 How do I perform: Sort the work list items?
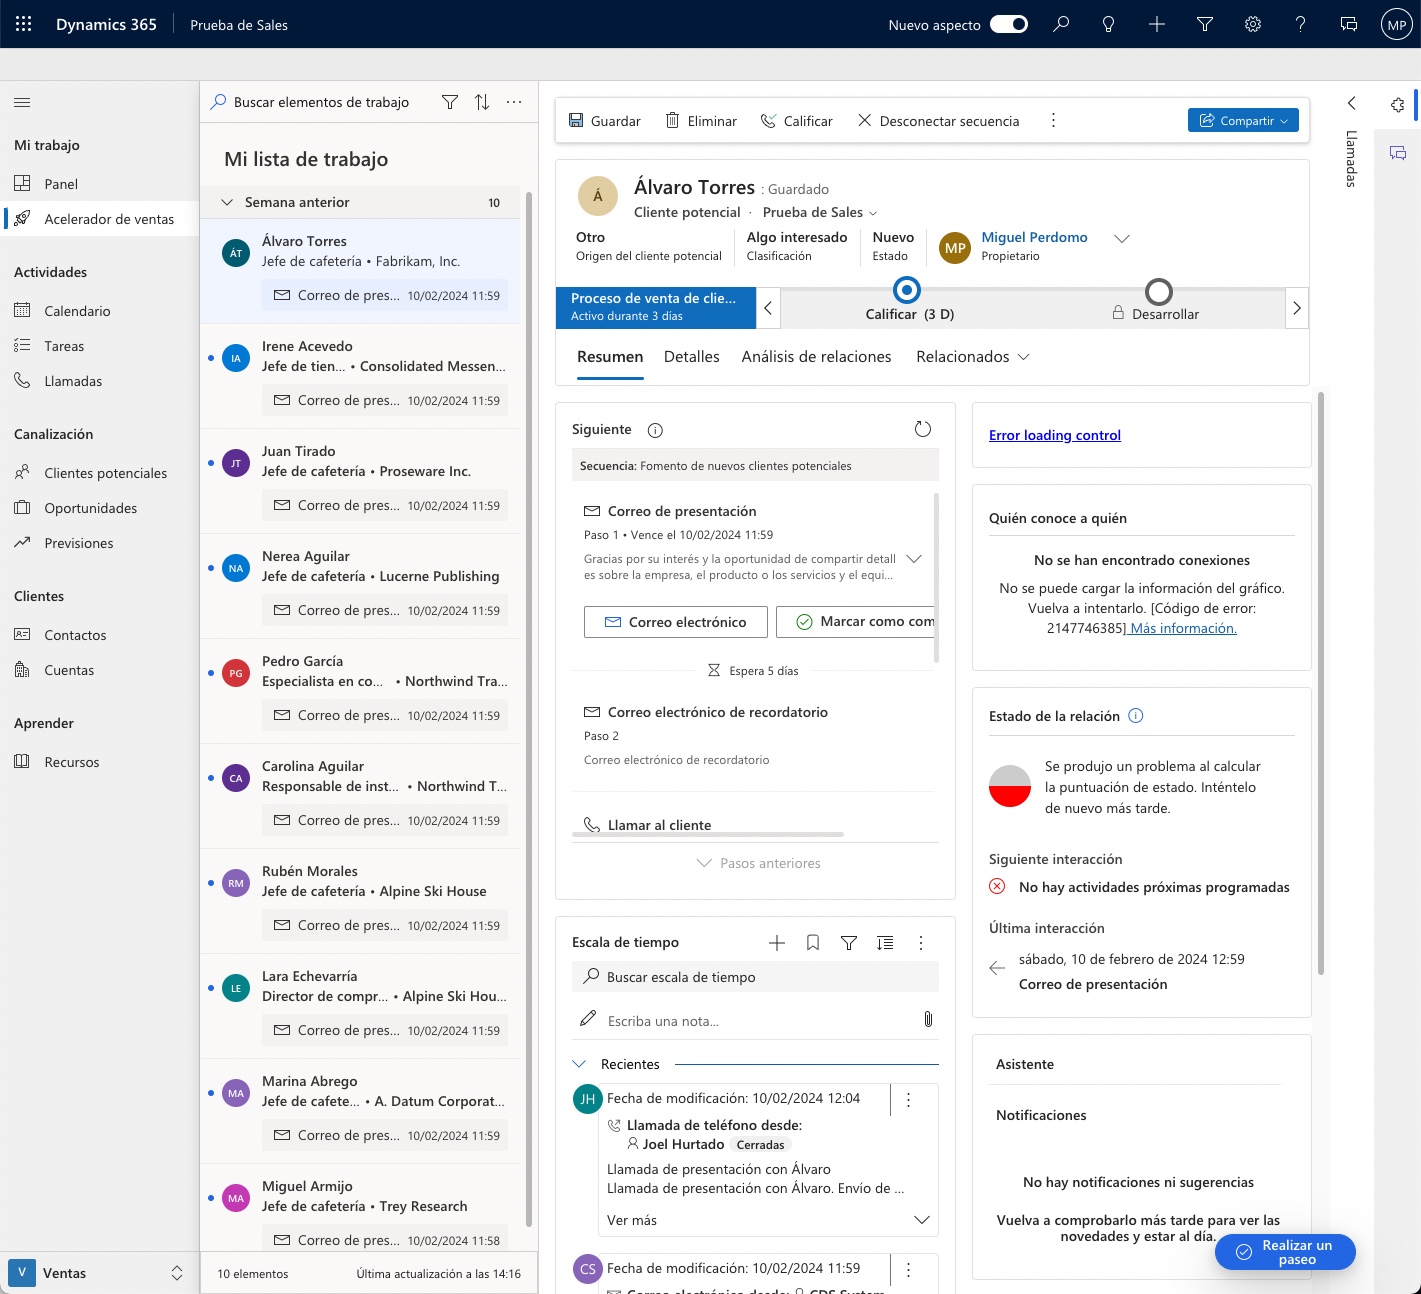(482, 102)
